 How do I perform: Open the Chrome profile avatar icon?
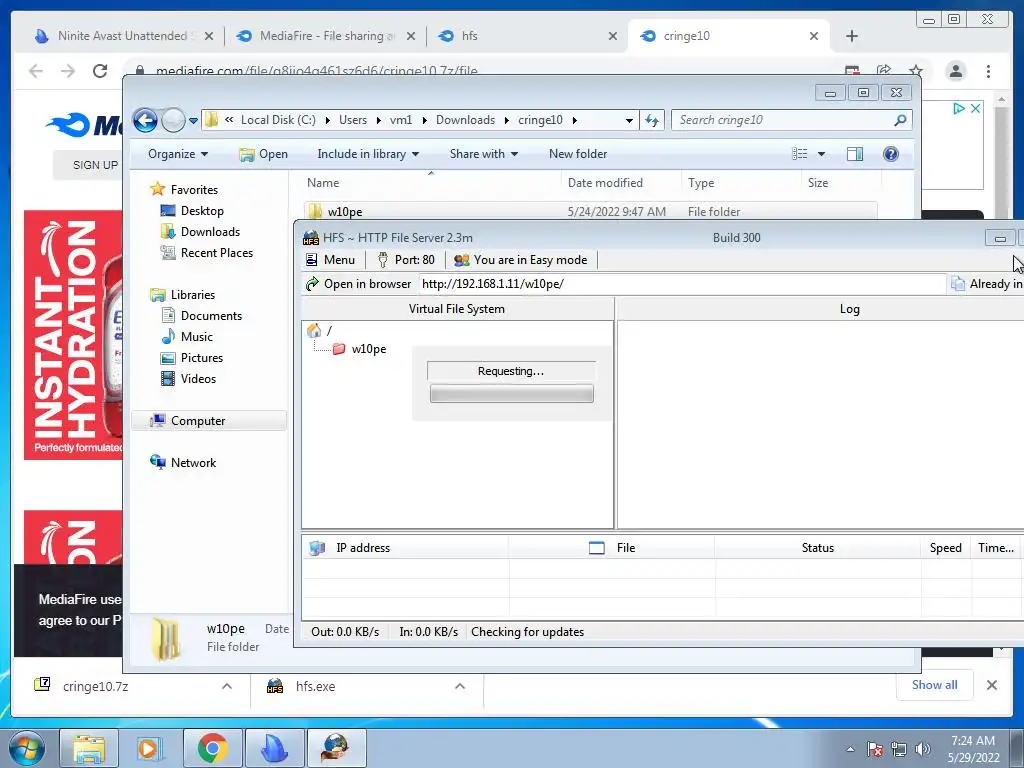click(x=956, y=71)
